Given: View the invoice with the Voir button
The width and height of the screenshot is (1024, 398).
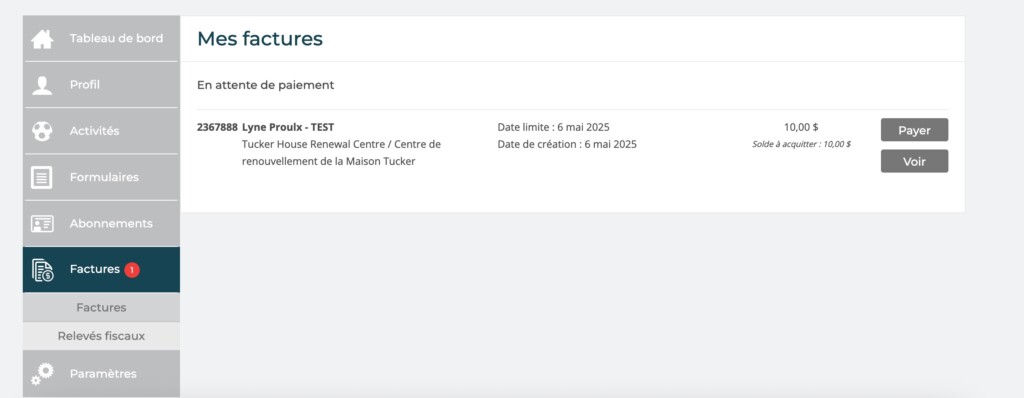Looking at the screenshot, I should point(914,161).
